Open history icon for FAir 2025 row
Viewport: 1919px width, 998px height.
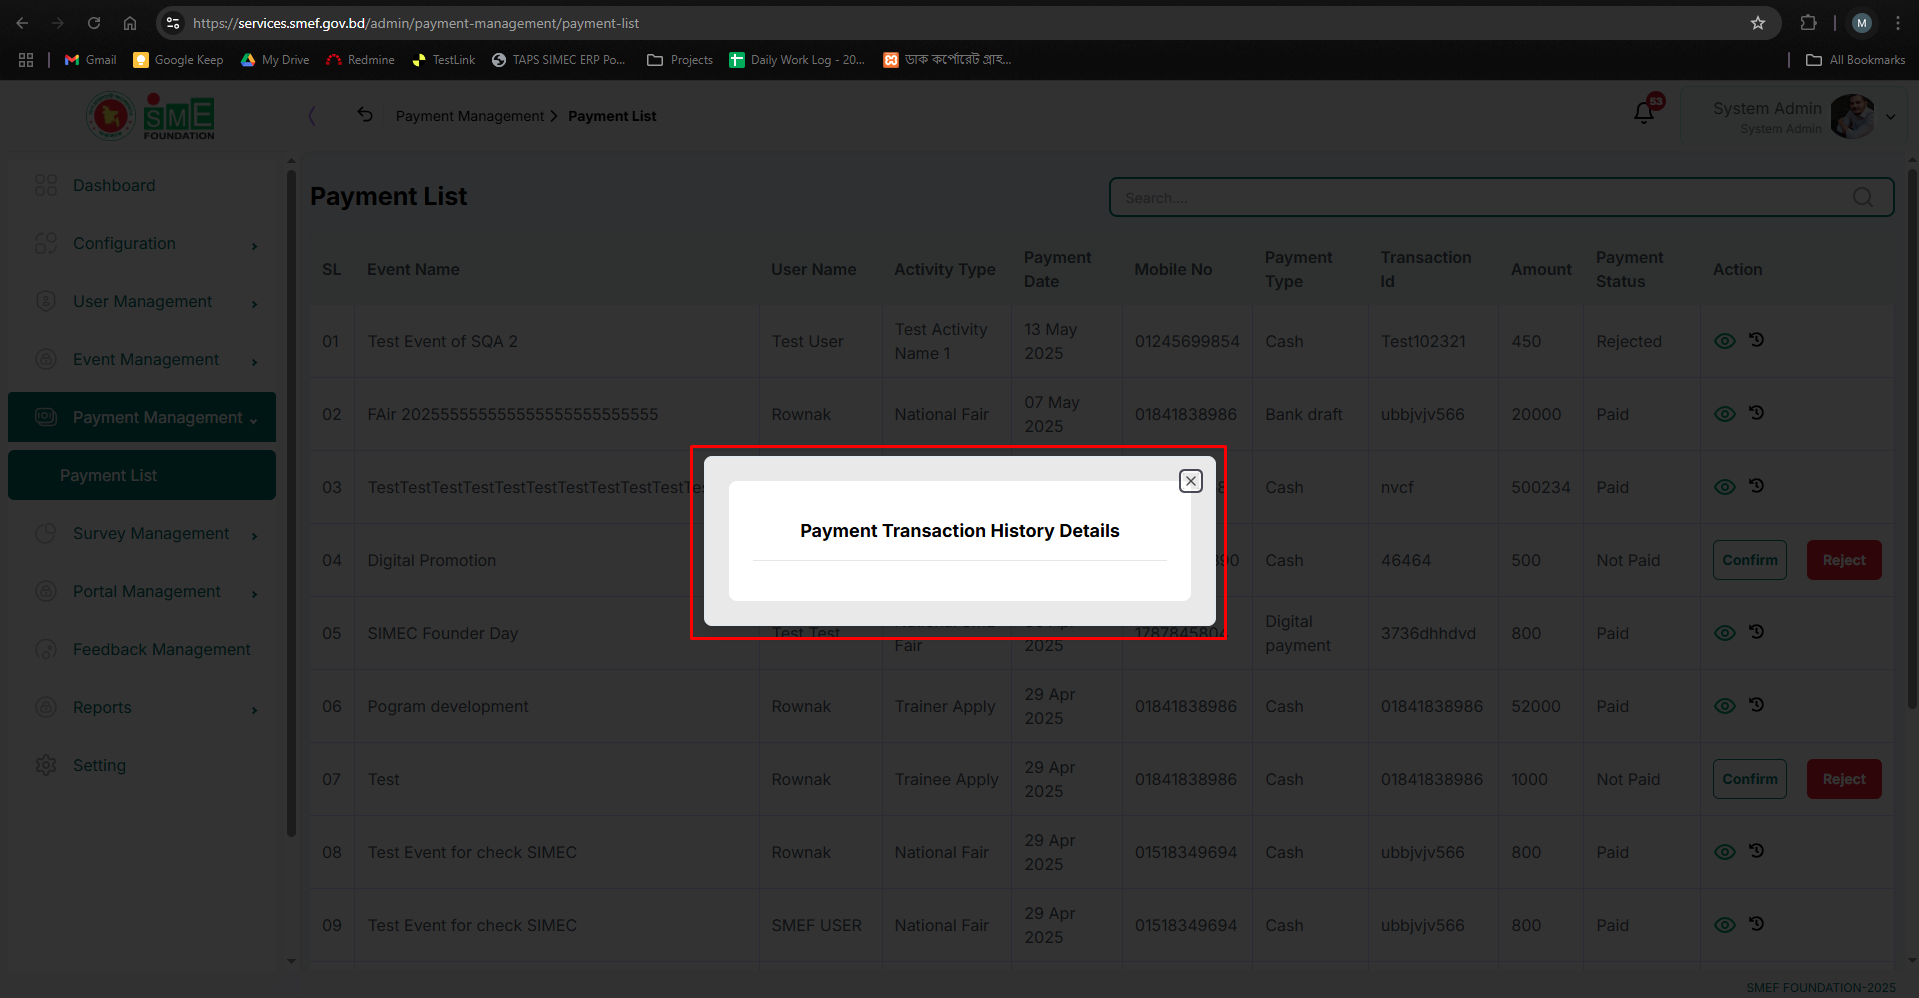(1756, 413)
